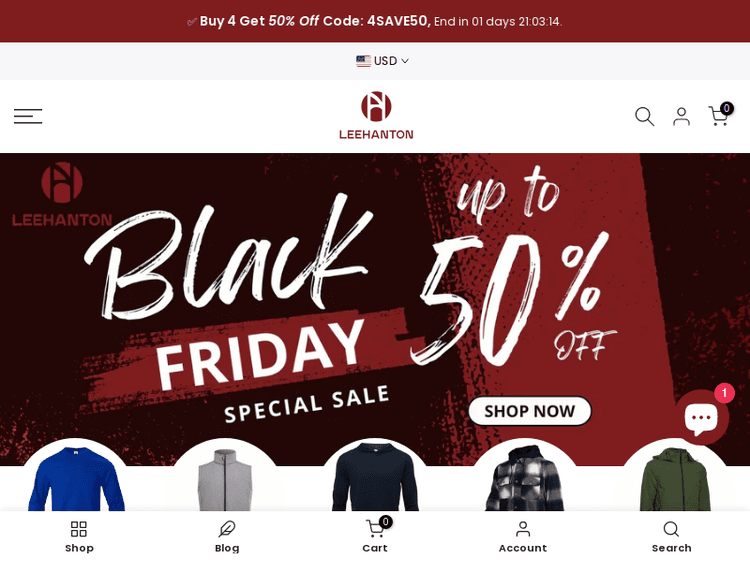This screenshot has height=563, width=750.
Task: Open Blog in bottom navigation
Action: point(227,537)
